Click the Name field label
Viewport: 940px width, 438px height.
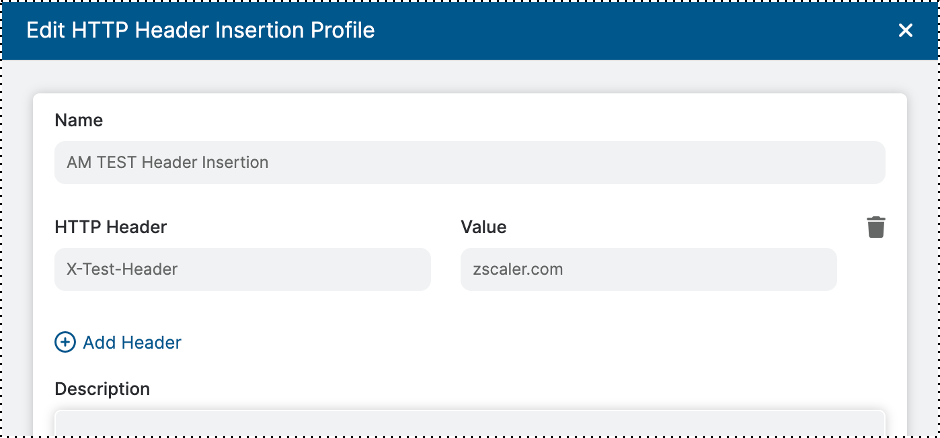click(79, 120)
